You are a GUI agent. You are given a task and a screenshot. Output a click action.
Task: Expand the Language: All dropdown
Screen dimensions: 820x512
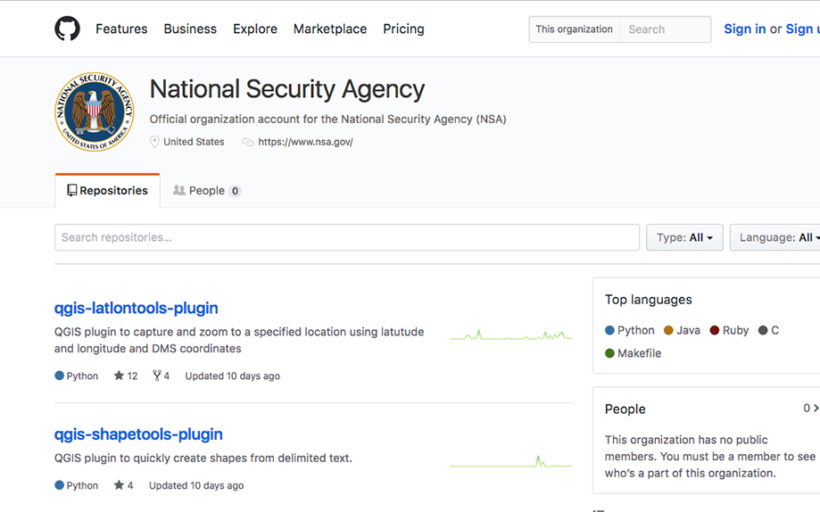(x=776, y=237)
